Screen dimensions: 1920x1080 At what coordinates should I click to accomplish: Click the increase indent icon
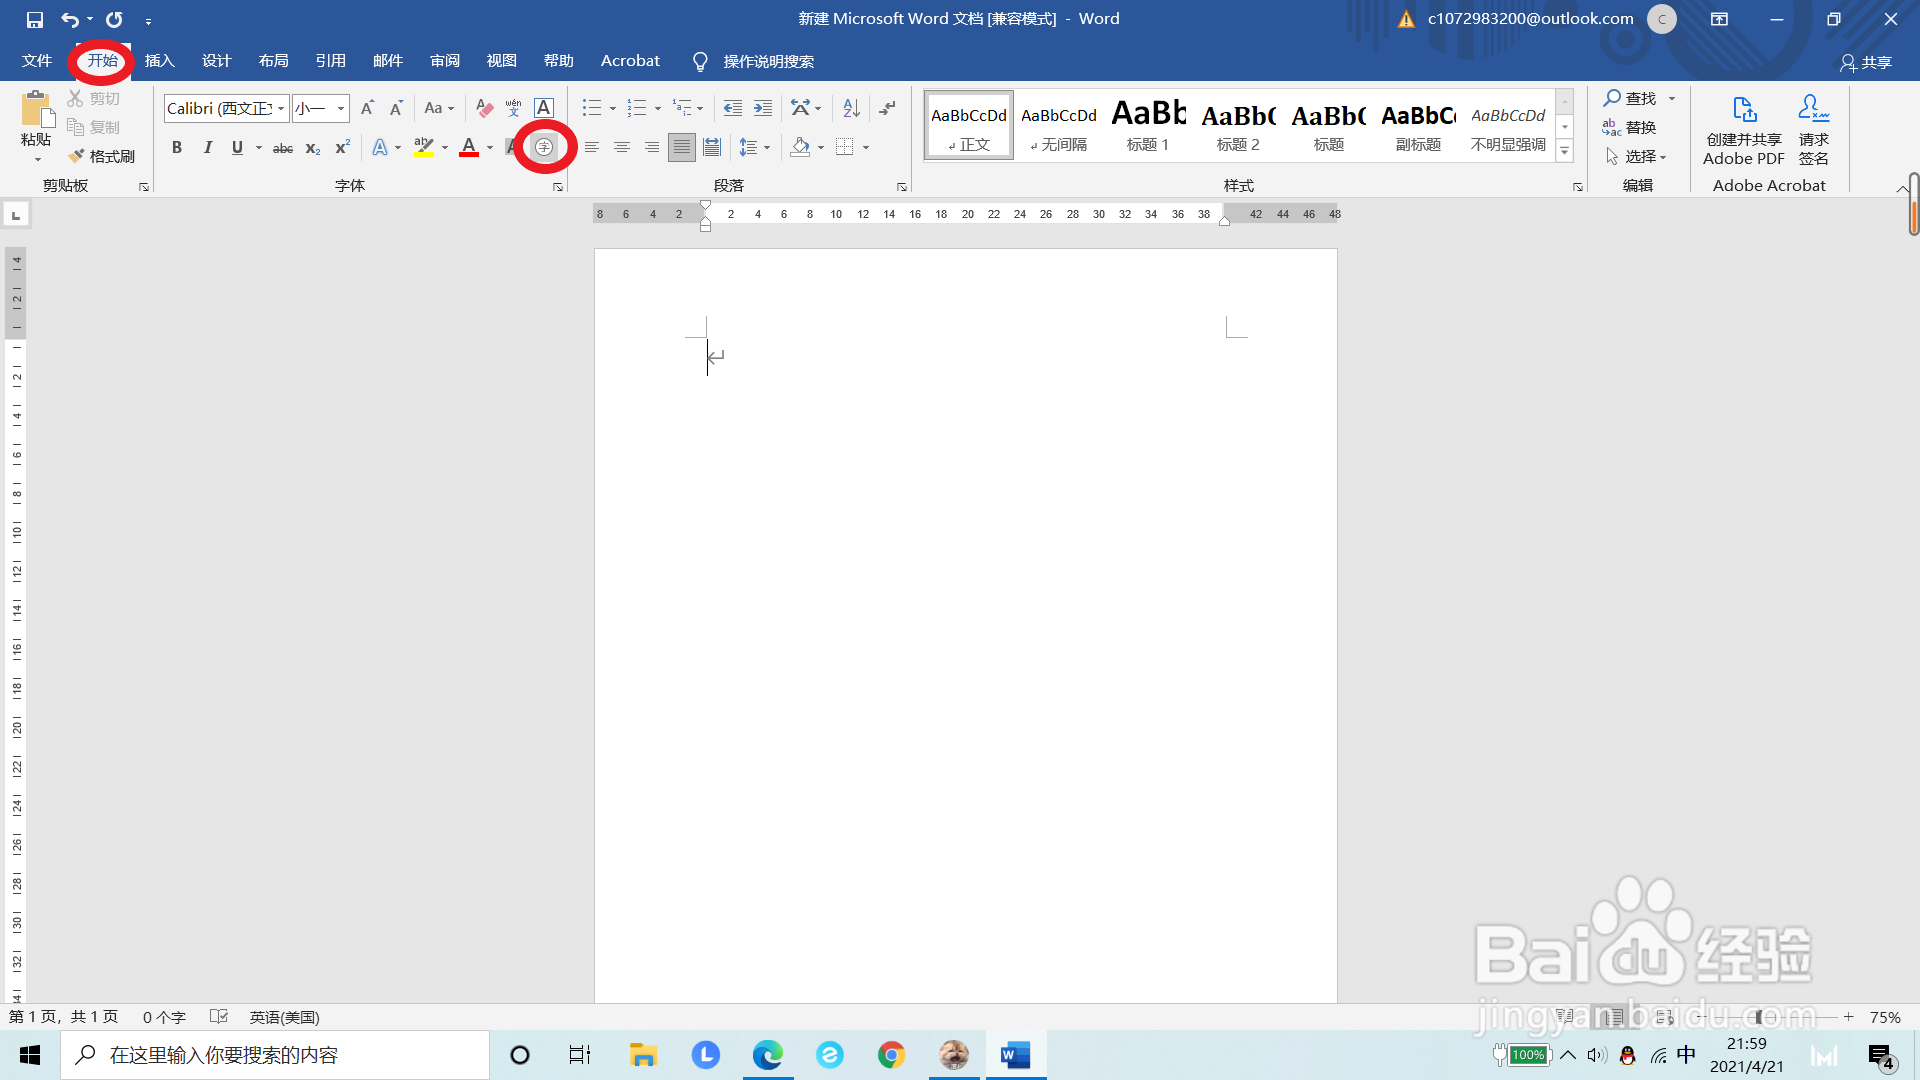[x=763, y=108]
